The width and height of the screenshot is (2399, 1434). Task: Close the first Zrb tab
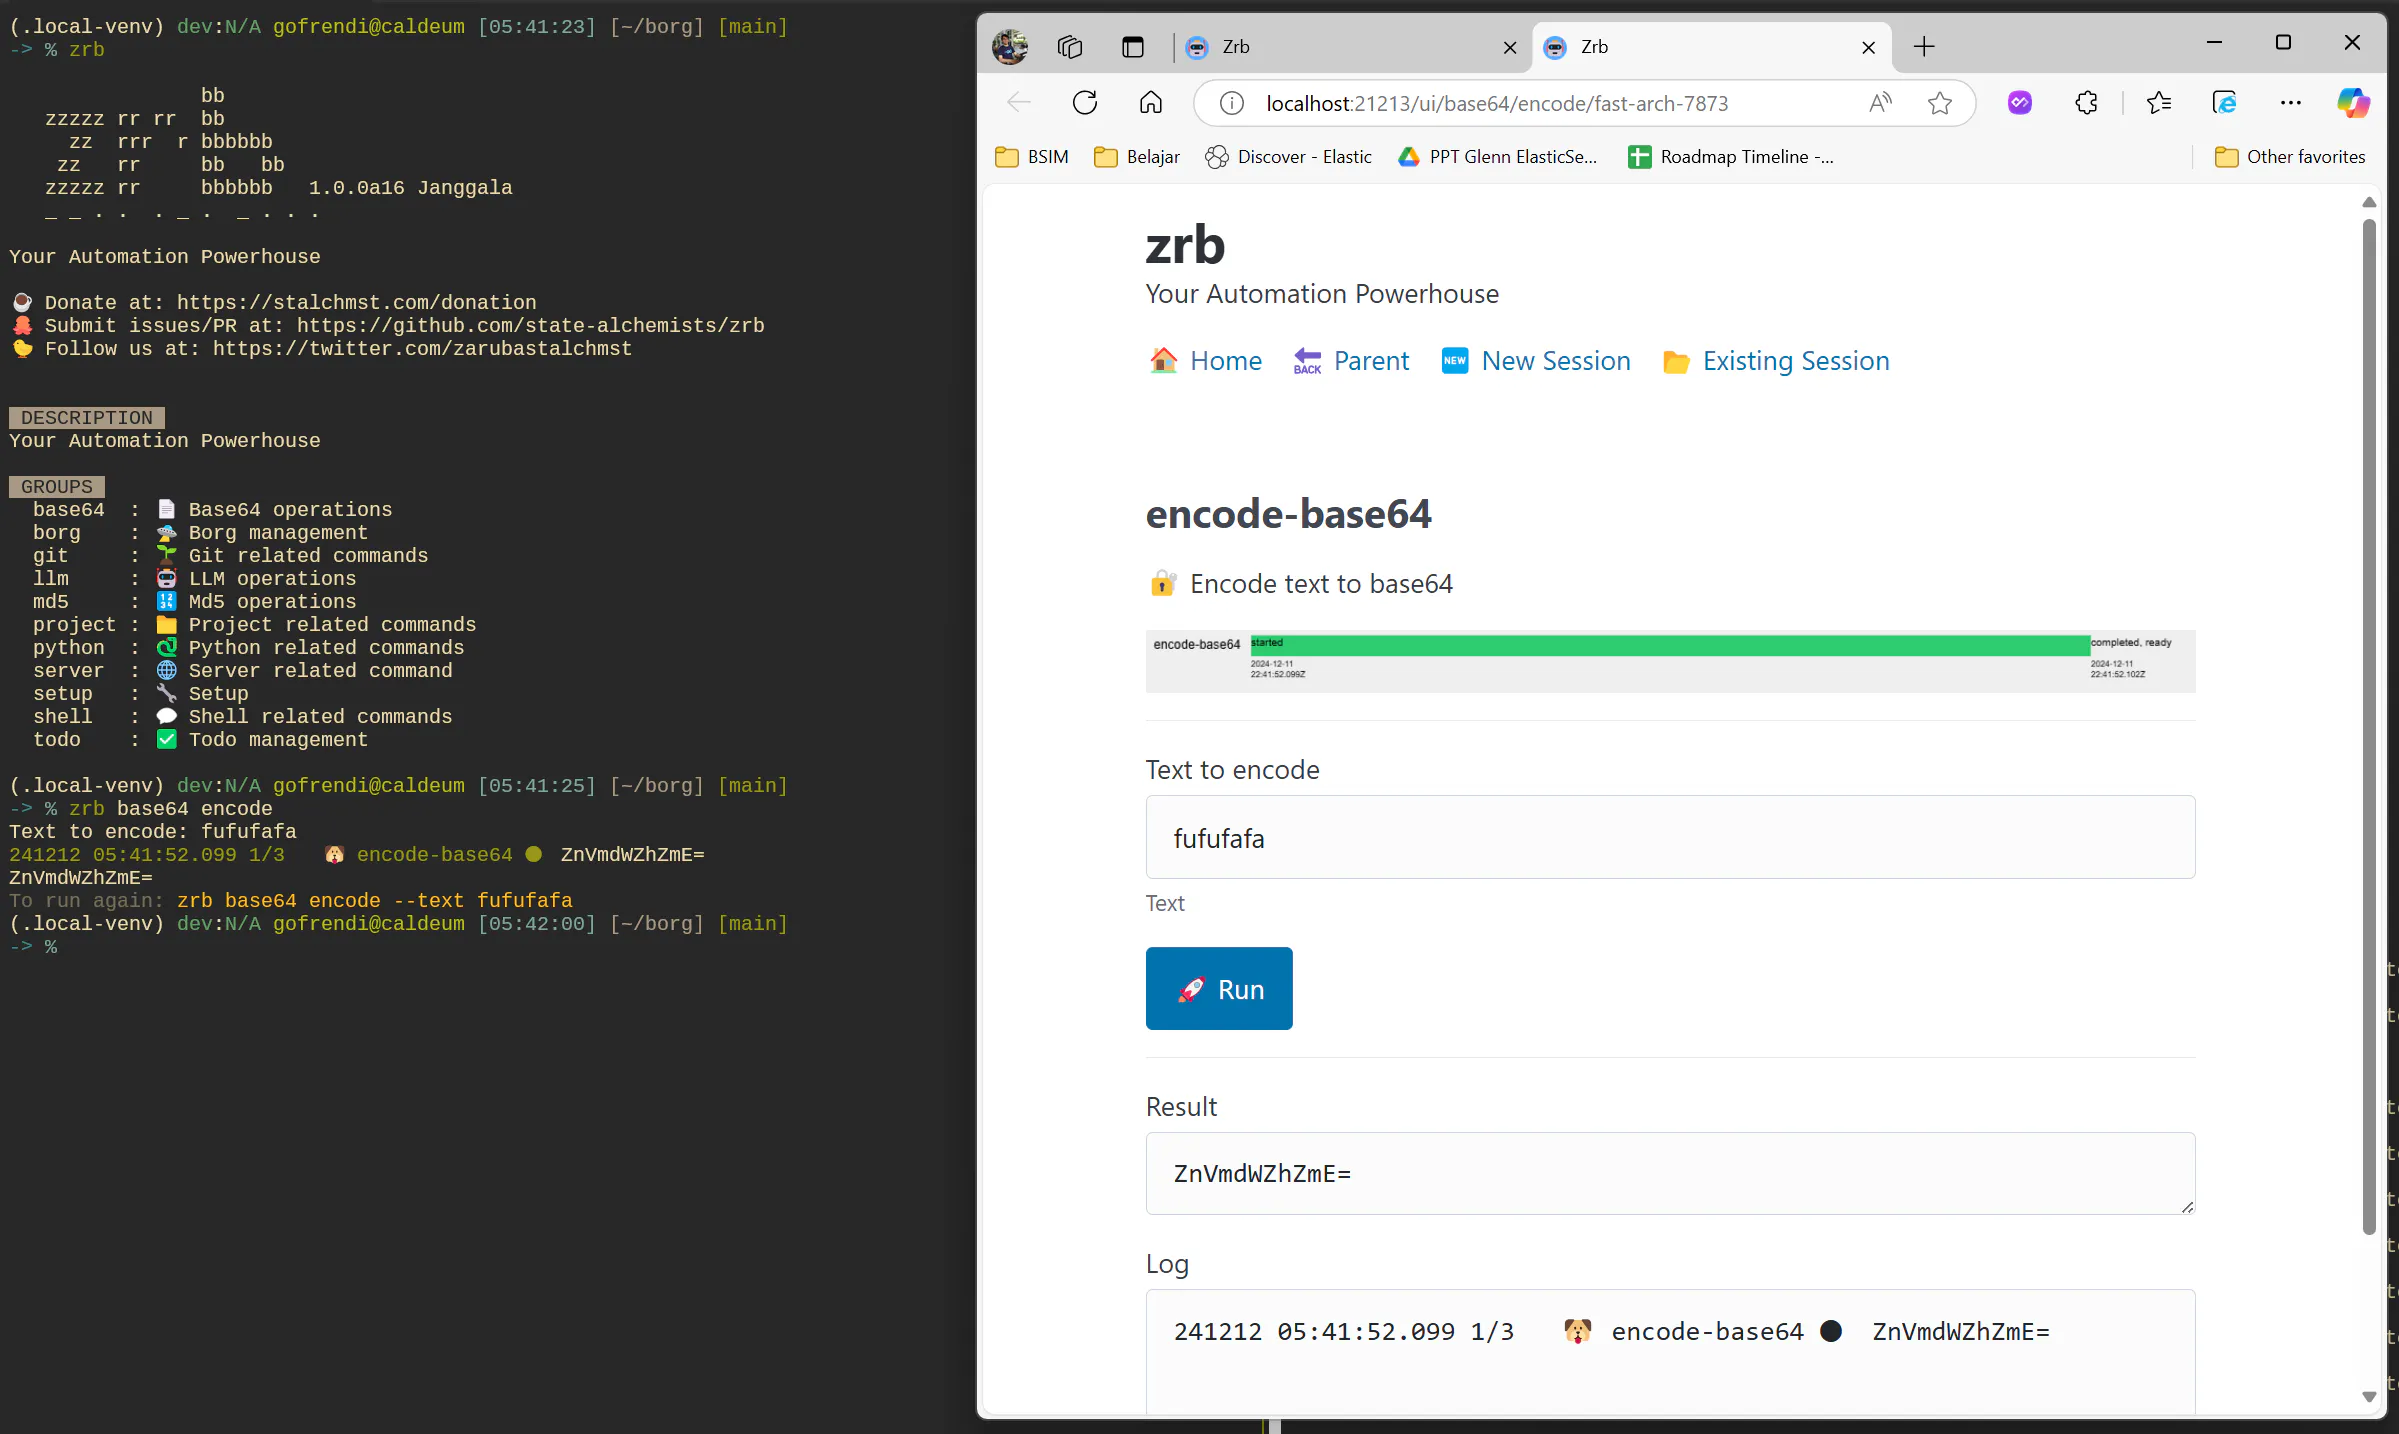[x=1510, y=47]
